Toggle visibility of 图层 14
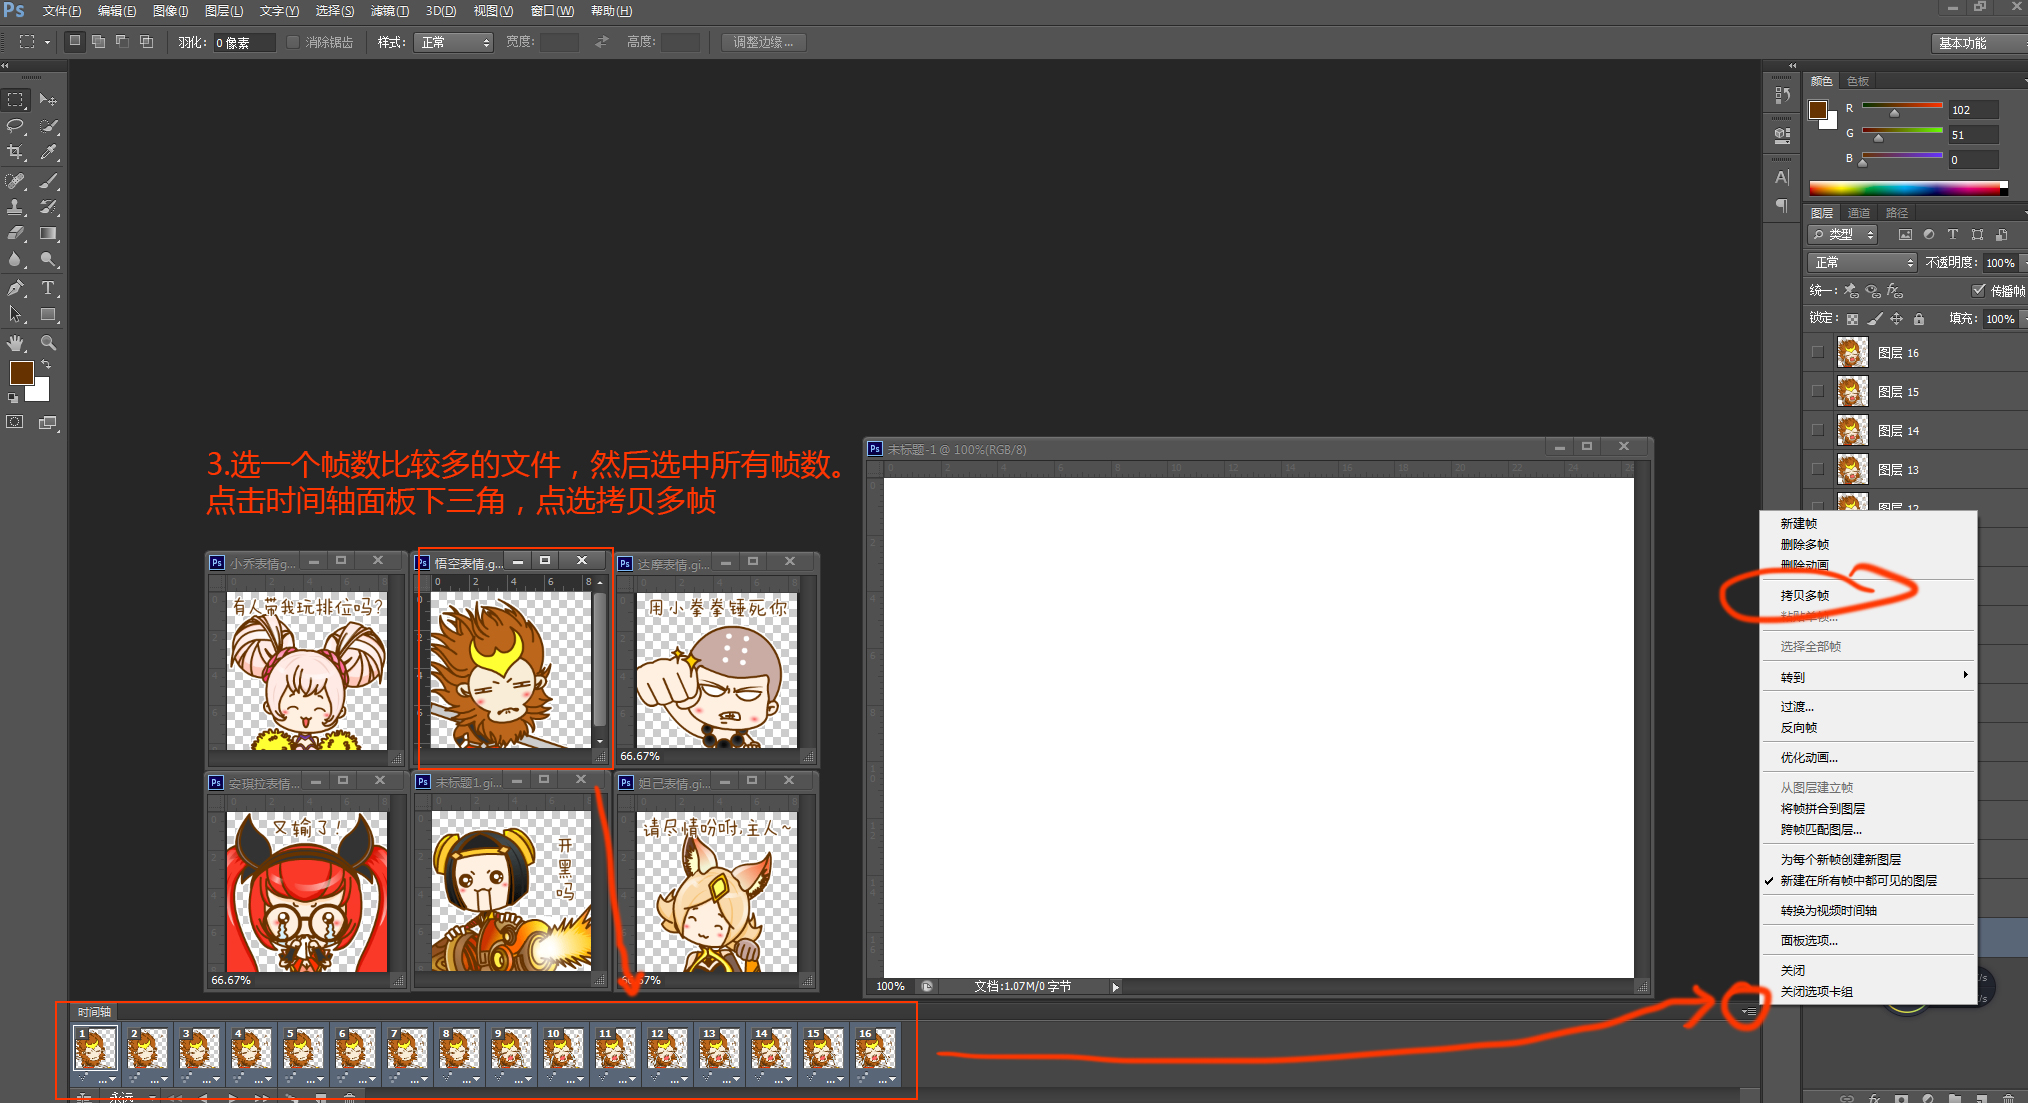This screenshot has height=1103, width=2028. click(1817, 430)
